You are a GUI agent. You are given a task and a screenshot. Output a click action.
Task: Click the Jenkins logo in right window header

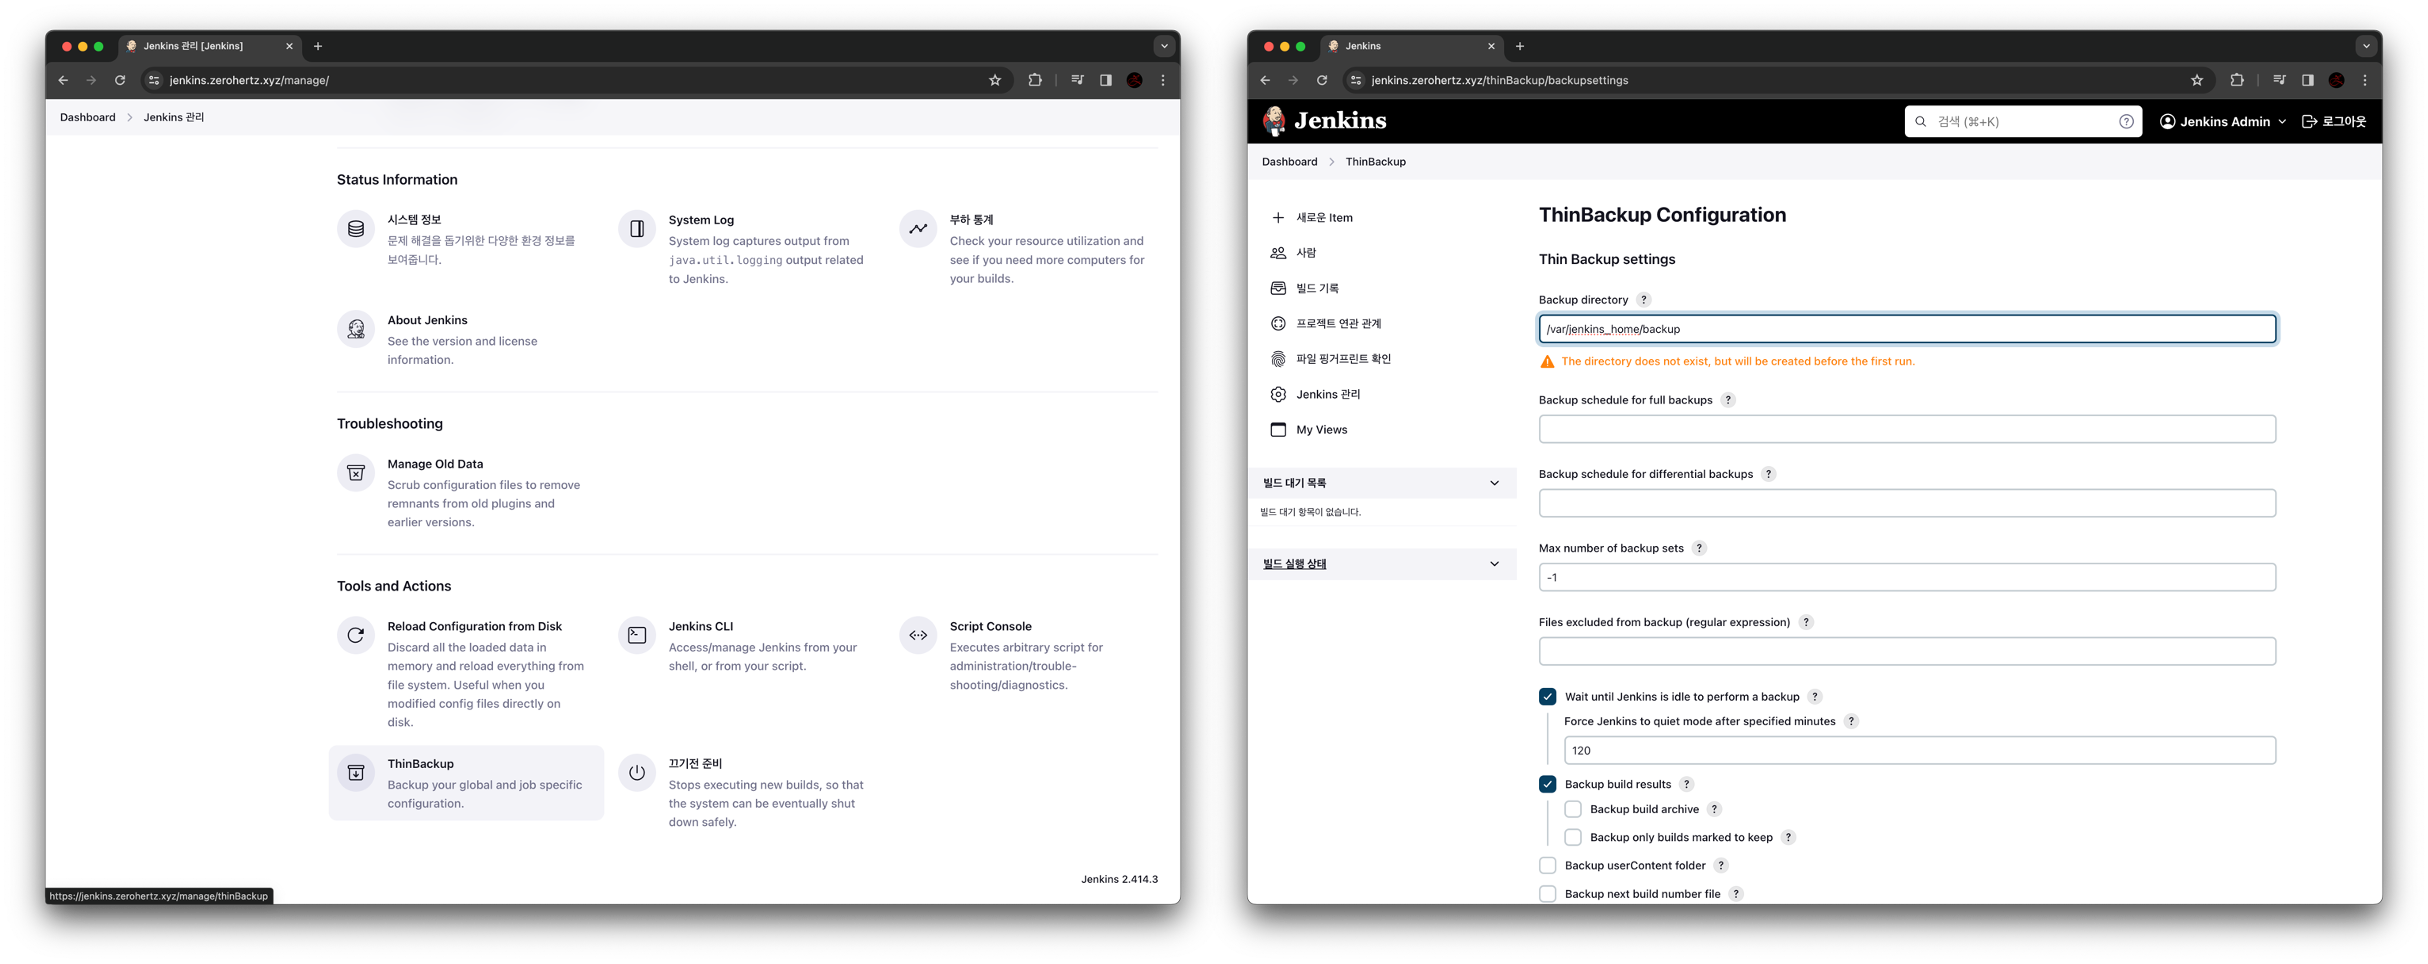[1324, 121]
